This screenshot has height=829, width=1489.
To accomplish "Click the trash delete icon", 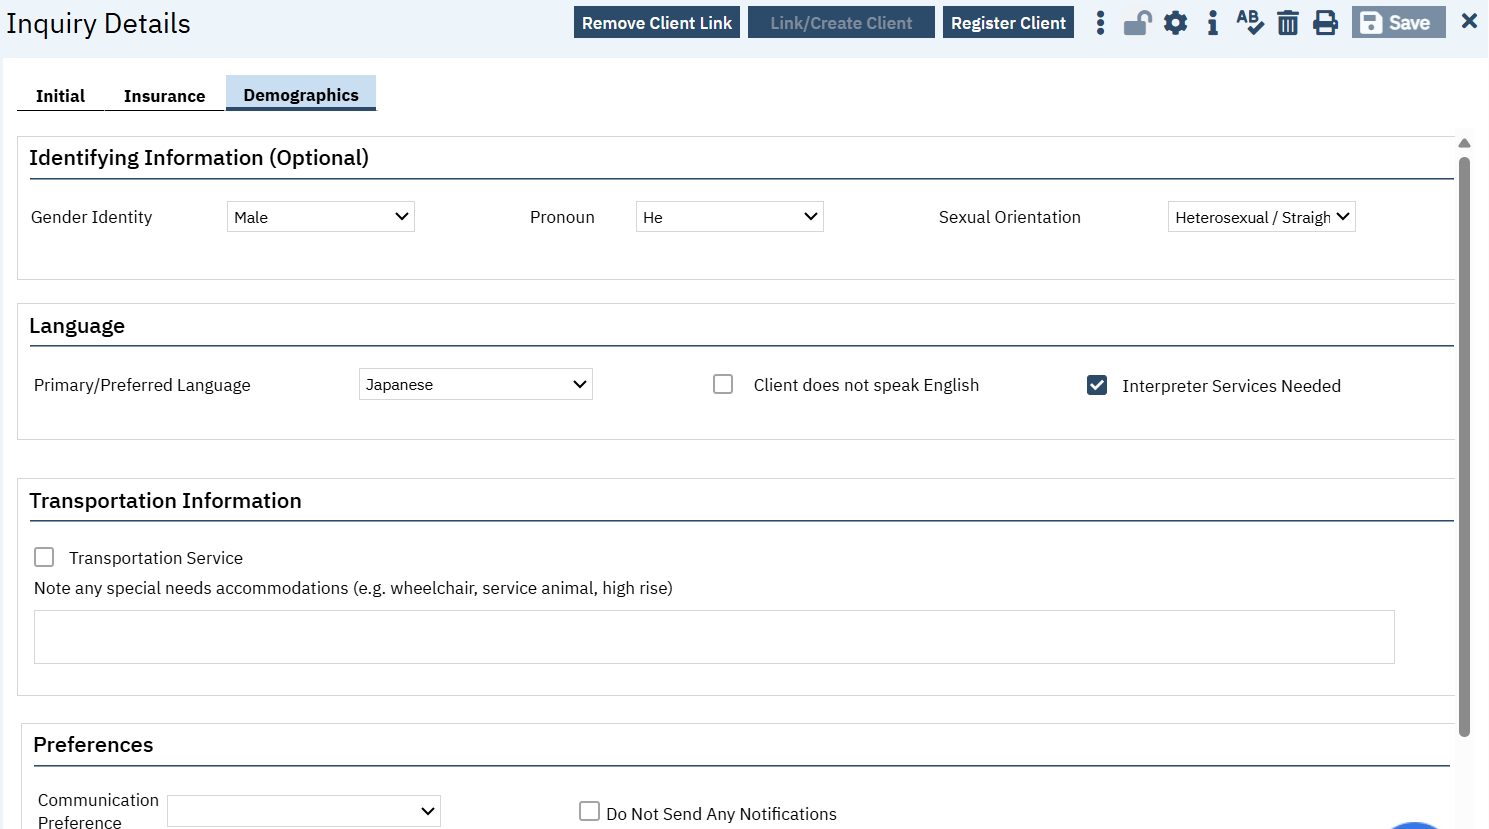I will pos(1288,23).
